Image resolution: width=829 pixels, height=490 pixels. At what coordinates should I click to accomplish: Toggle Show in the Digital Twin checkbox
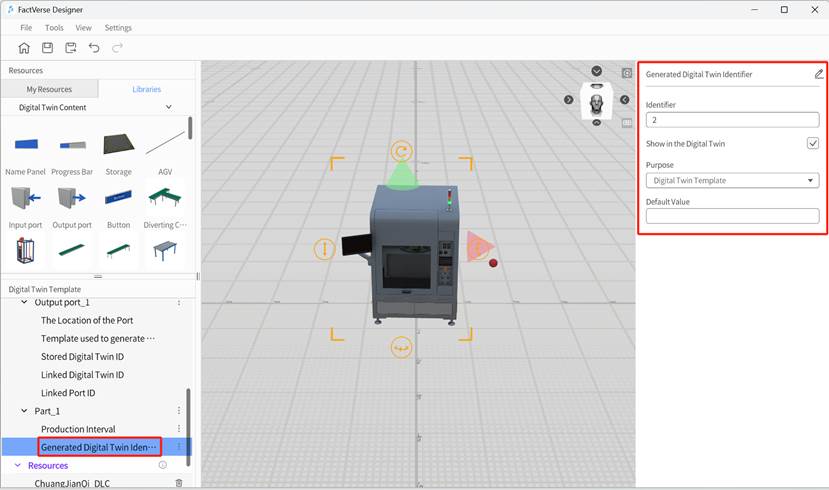813,143
